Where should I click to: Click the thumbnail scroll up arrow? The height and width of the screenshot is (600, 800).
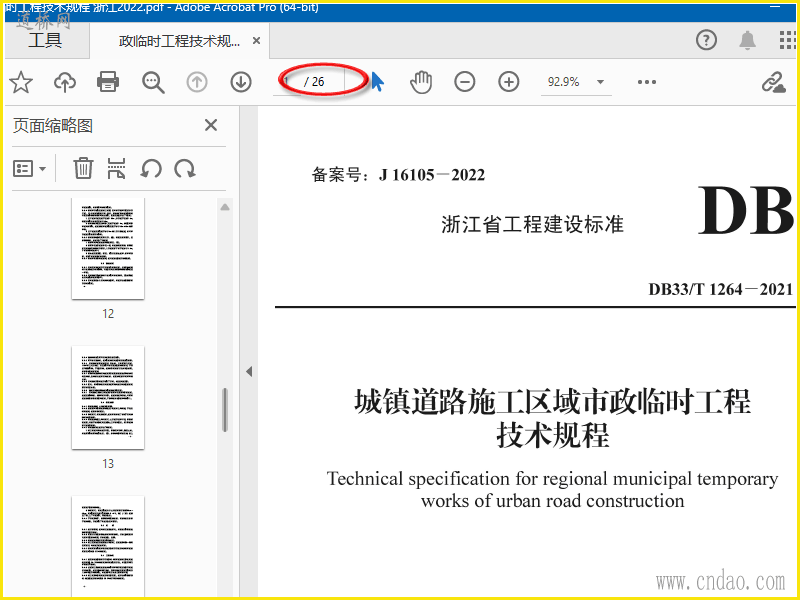point(225,207)
